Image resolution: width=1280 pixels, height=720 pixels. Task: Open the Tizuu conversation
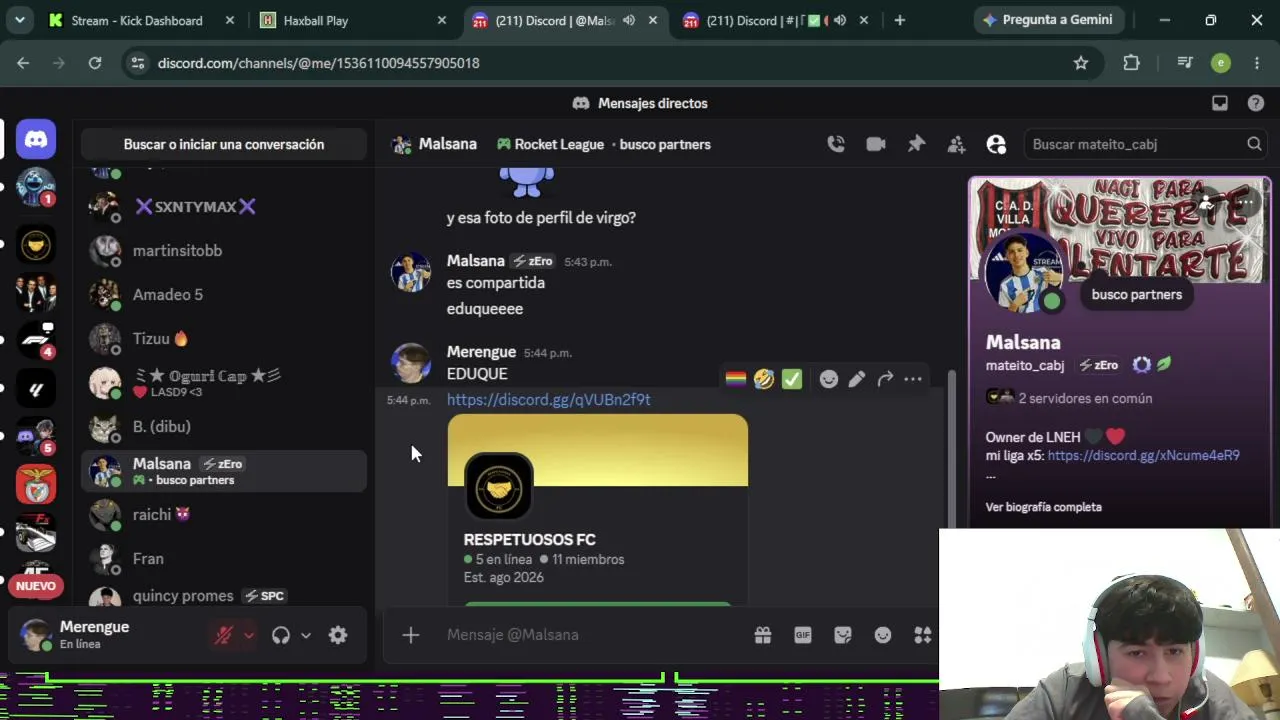coord(224,338)
